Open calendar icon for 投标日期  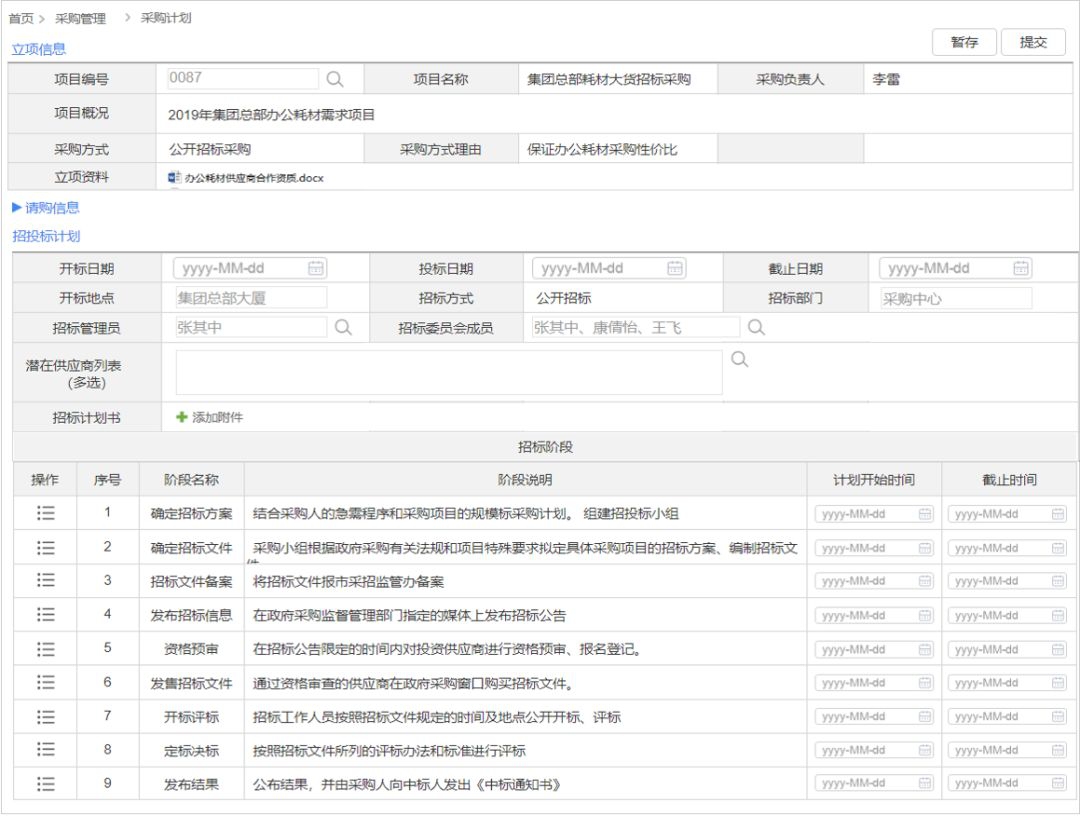click(x=675, y=268)
